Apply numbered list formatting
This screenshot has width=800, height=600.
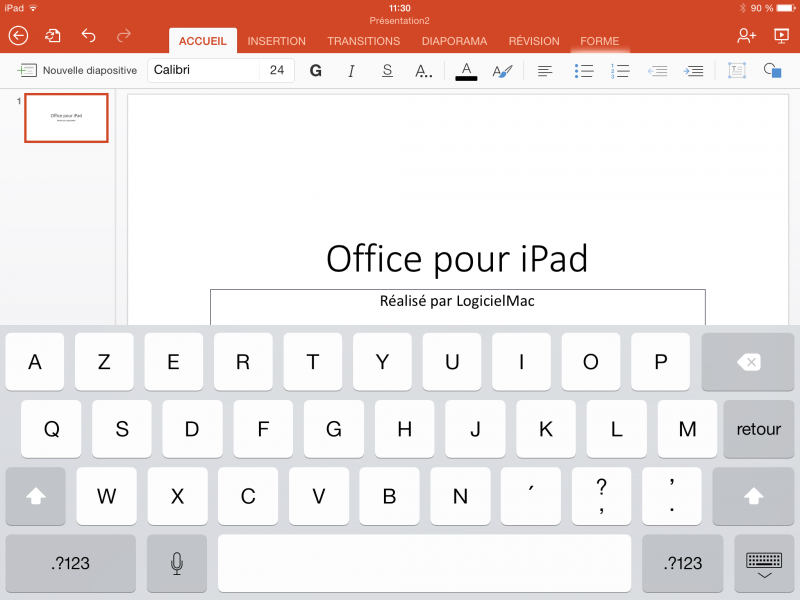coord(620,70)
